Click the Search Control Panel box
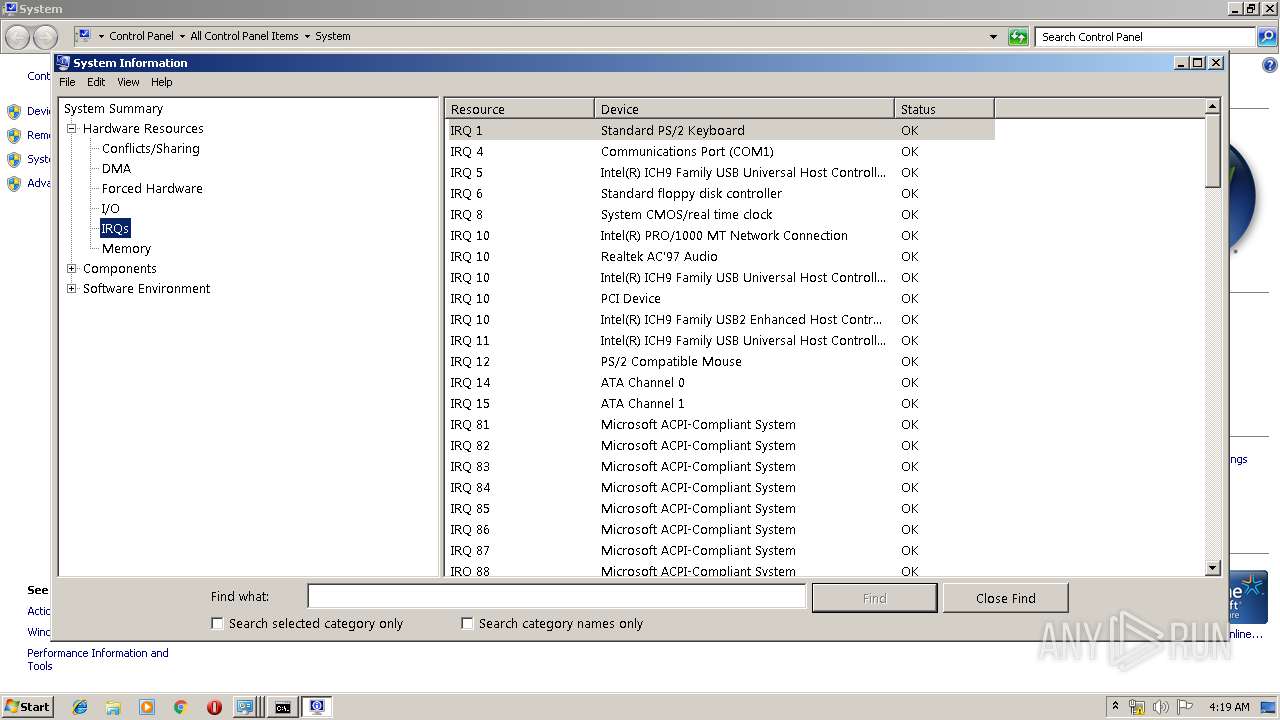1280x720 pixels. coord(1145,37)
